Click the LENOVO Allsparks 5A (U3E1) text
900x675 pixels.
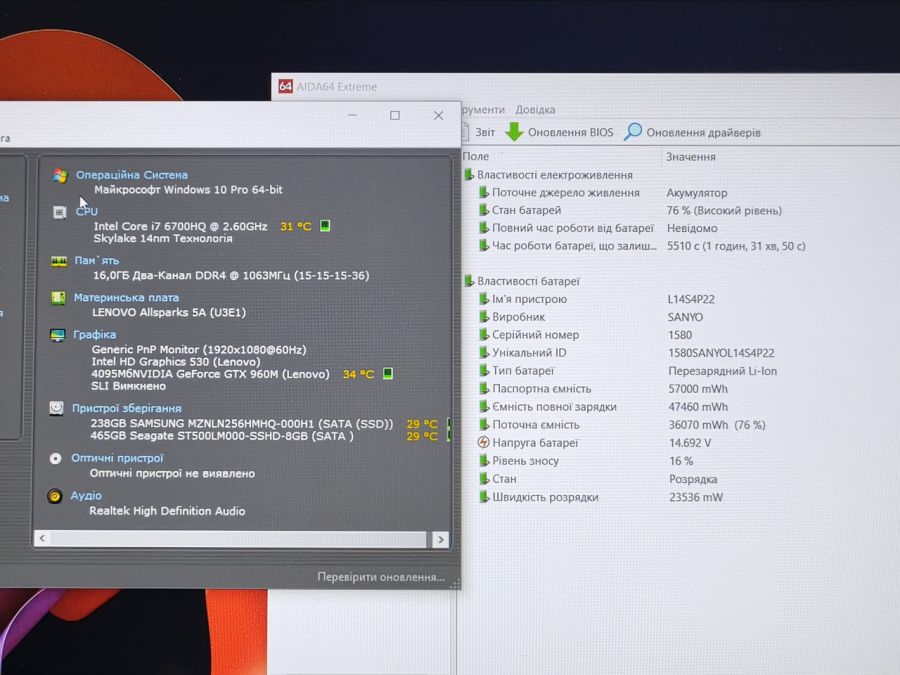tap(169, 312)
